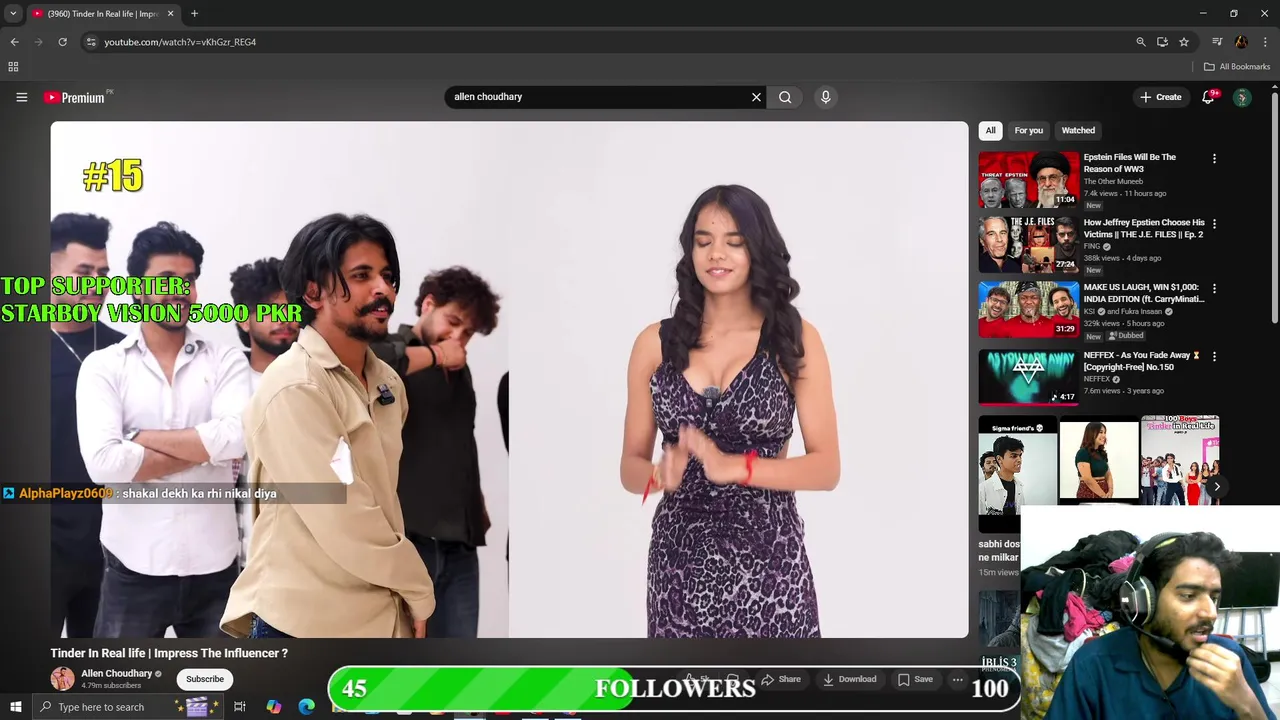Open options for How Jeffrey Epstien video
Image resolution: width=1280 pixels, height=720 pixels.
point(1214,223)
